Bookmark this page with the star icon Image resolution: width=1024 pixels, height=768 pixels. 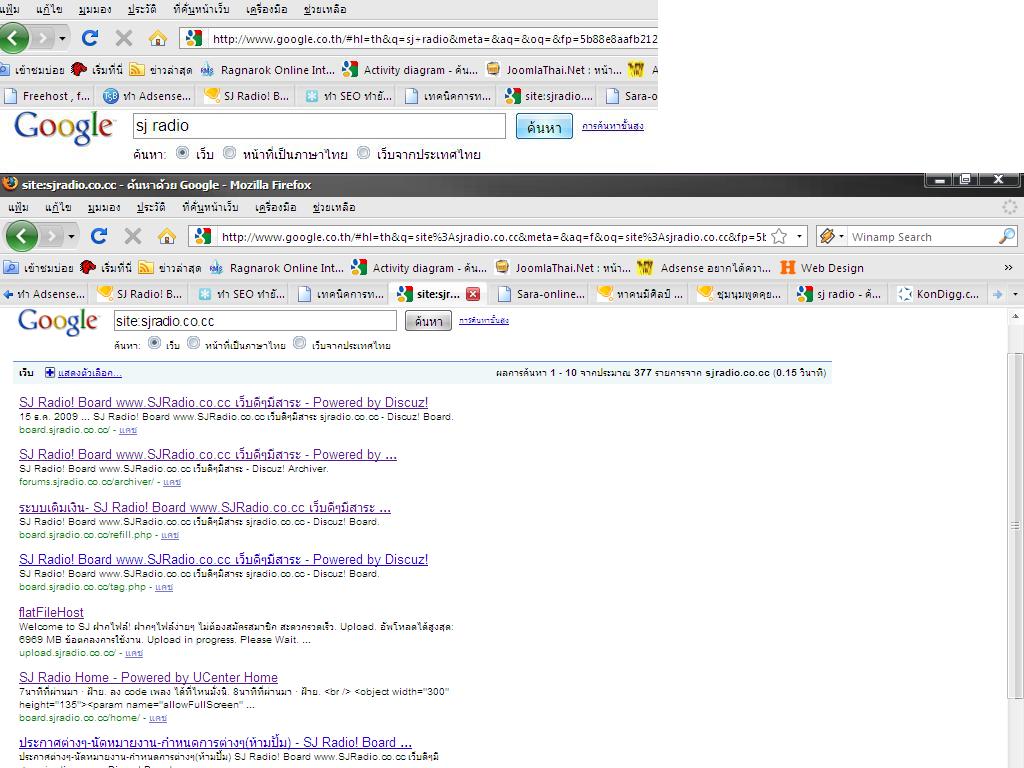tap(778, 236)
